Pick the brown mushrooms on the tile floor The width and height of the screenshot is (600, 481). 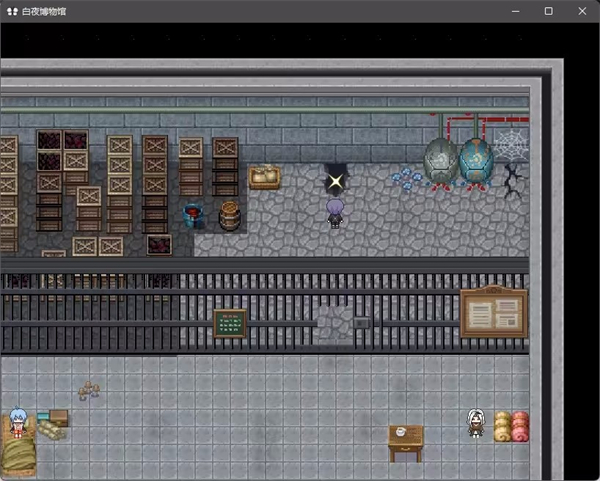tap(89, 390)
